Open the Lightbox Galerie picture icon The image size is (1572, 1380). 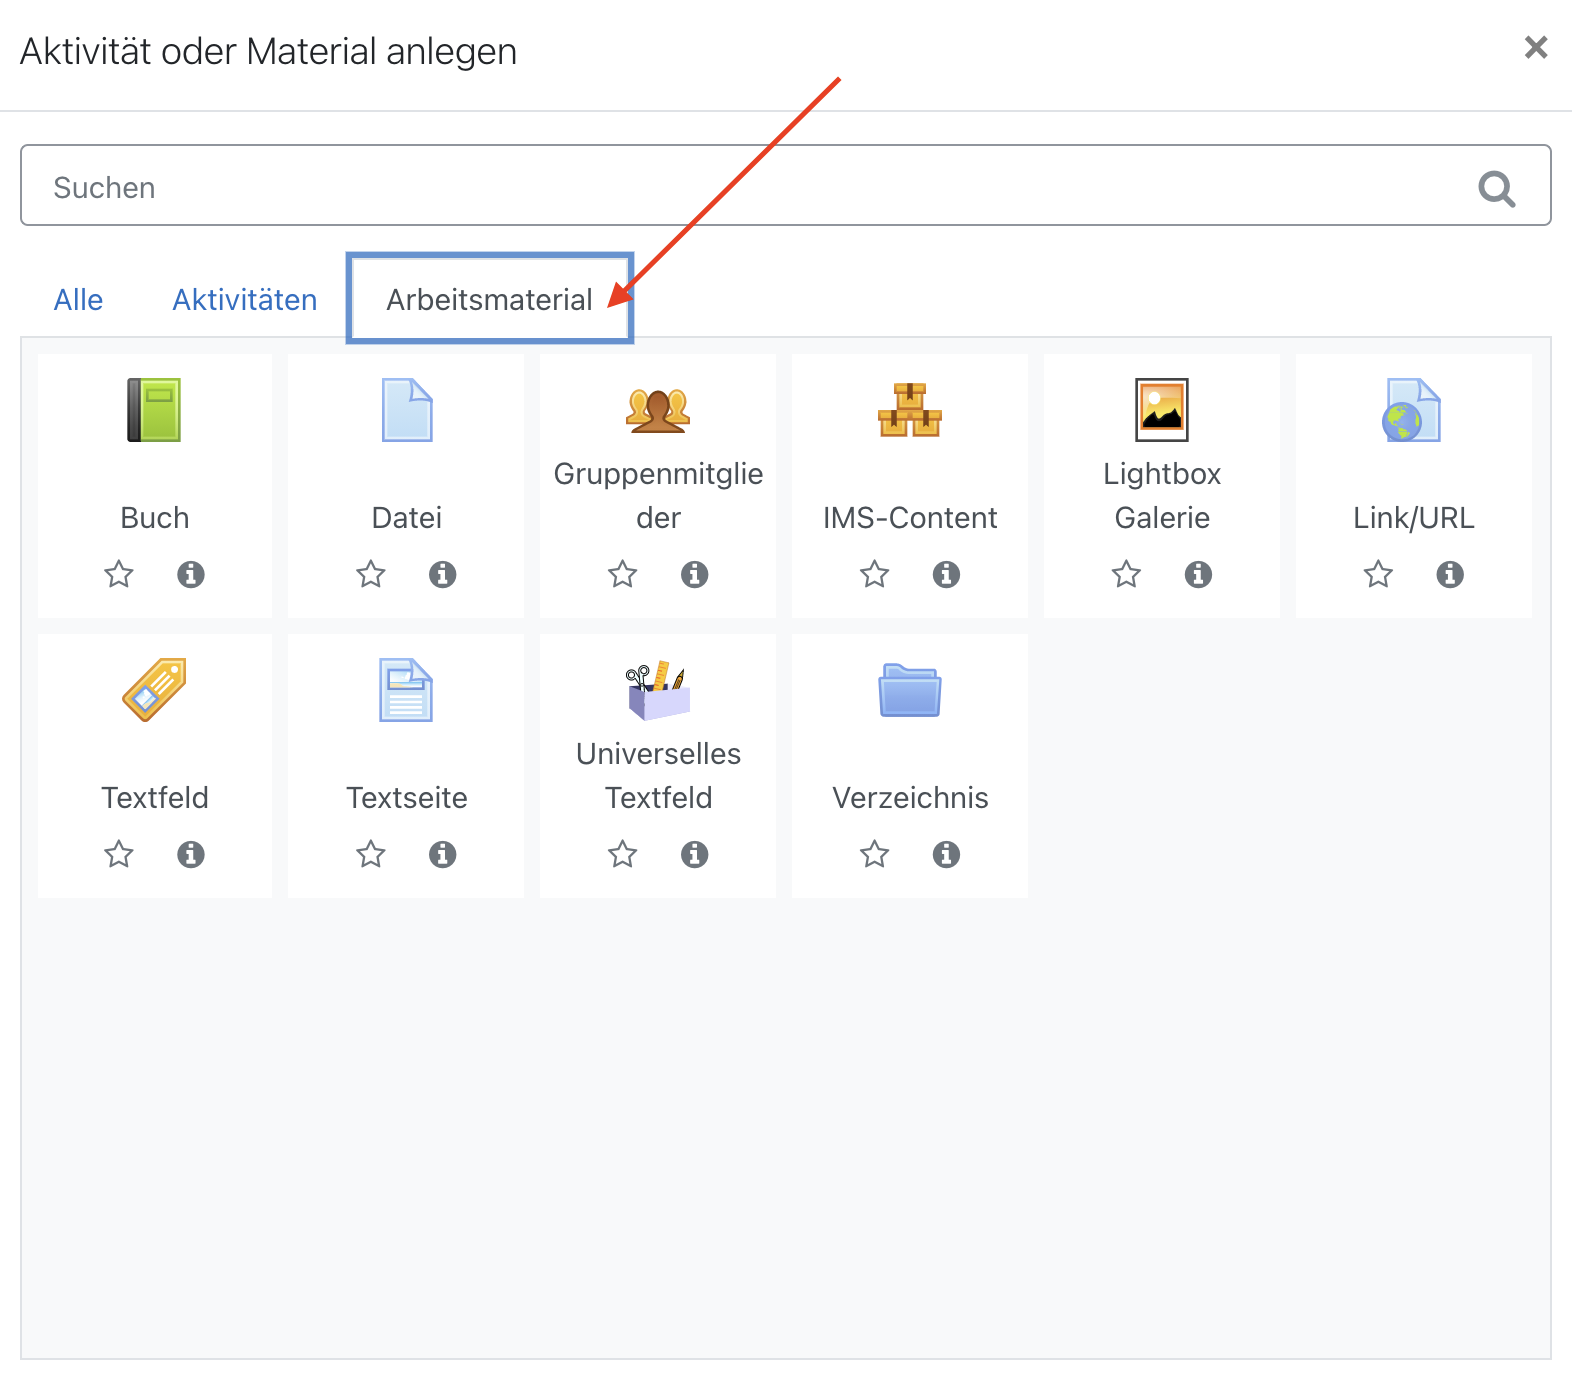coord(1162,410)
